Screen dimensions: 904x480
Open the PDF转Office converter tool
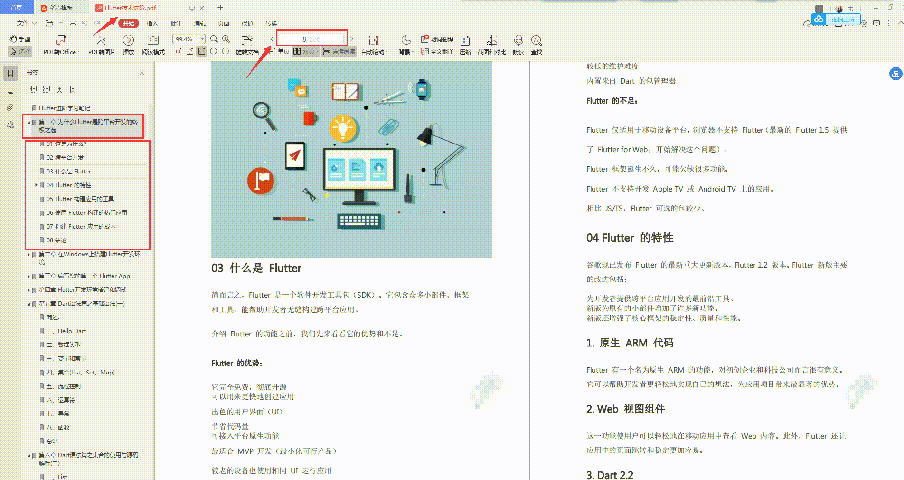click(60, 44)
